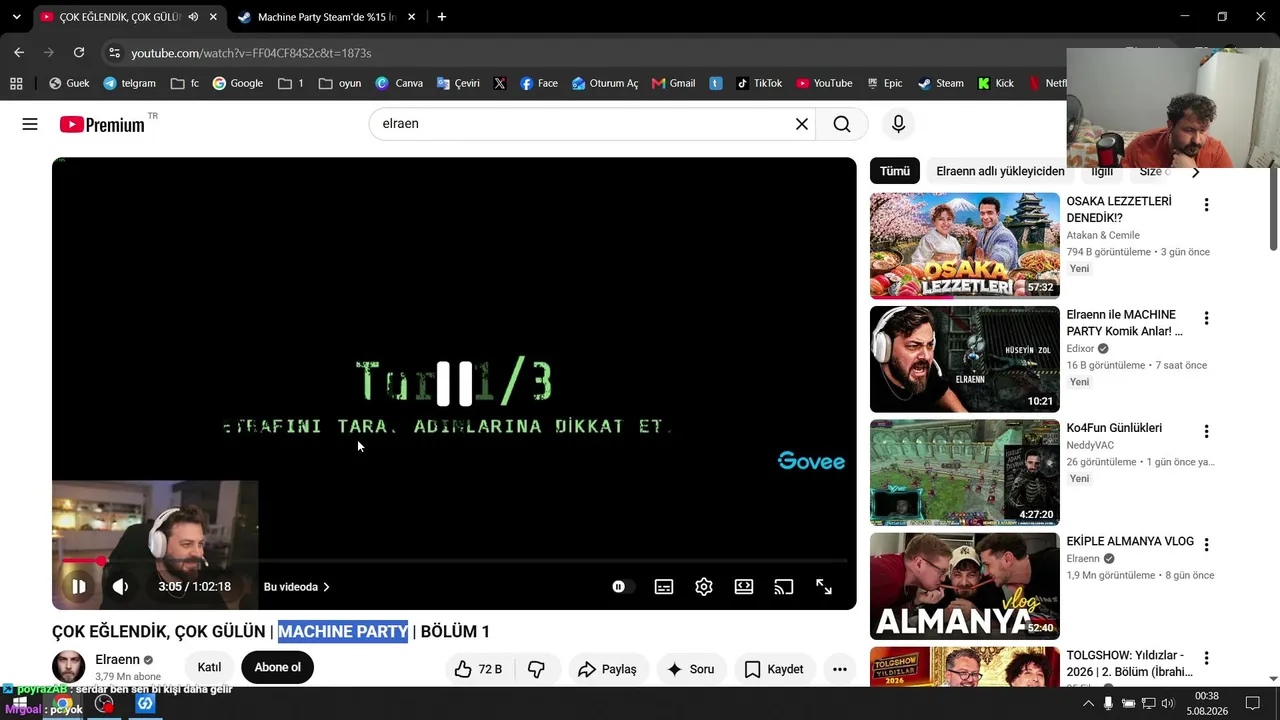Open the Soru ask button

point(690,669)
